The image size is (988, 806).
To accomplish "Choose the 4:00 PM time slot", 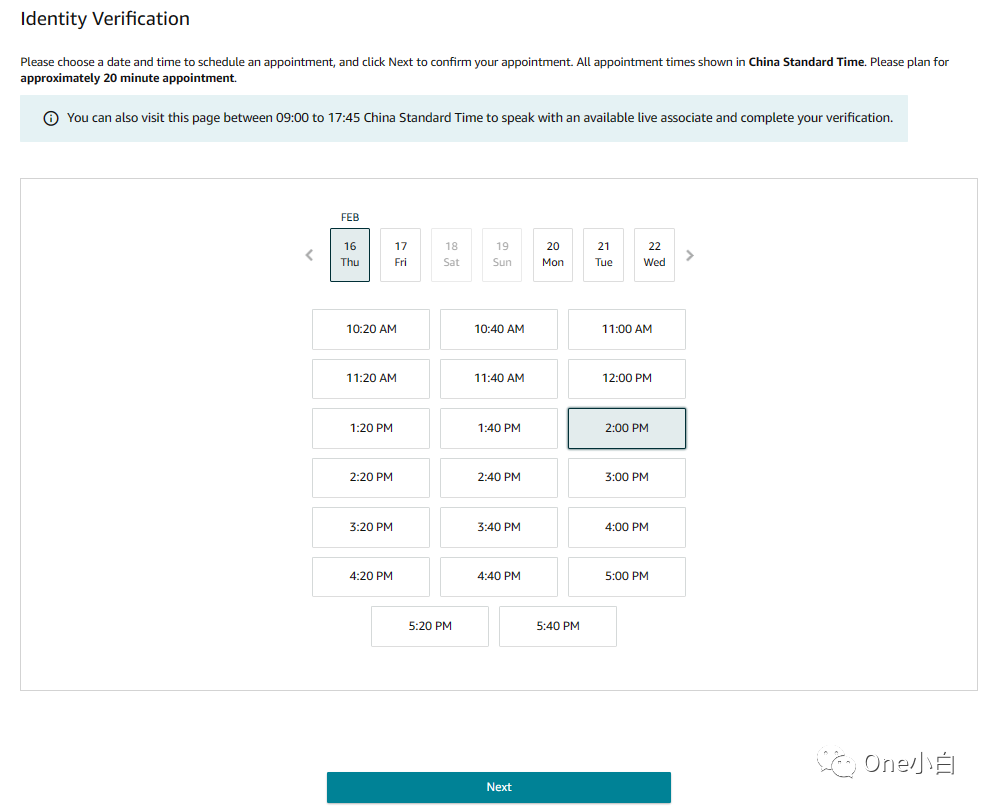I will [x=627, y=527].
